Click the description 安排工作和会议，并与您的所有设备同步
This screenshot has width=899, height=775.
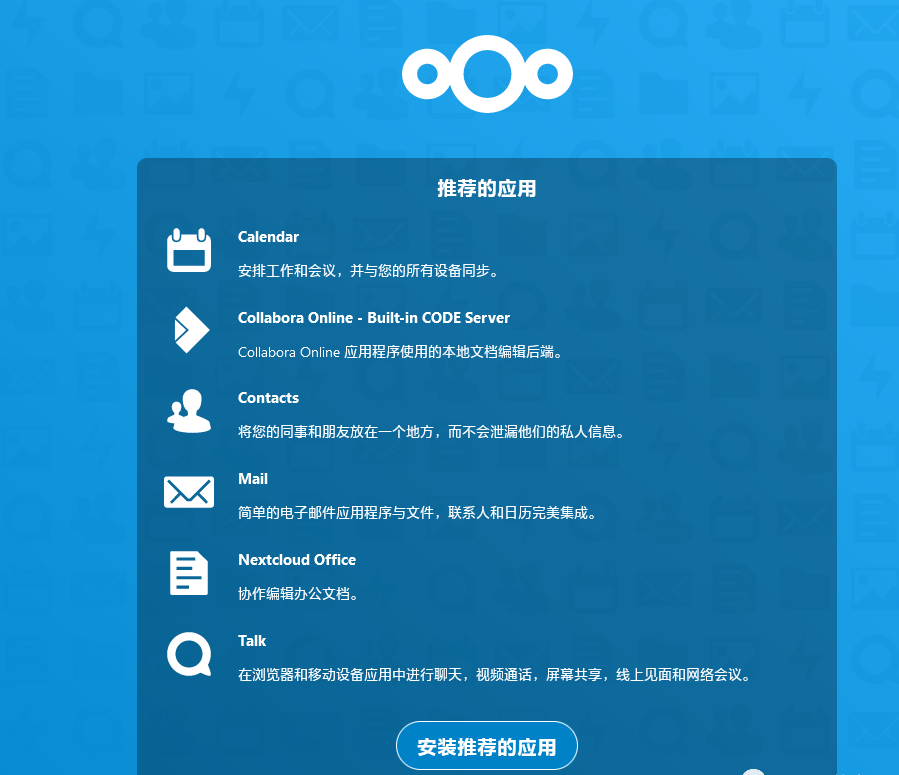pos(369,271)
